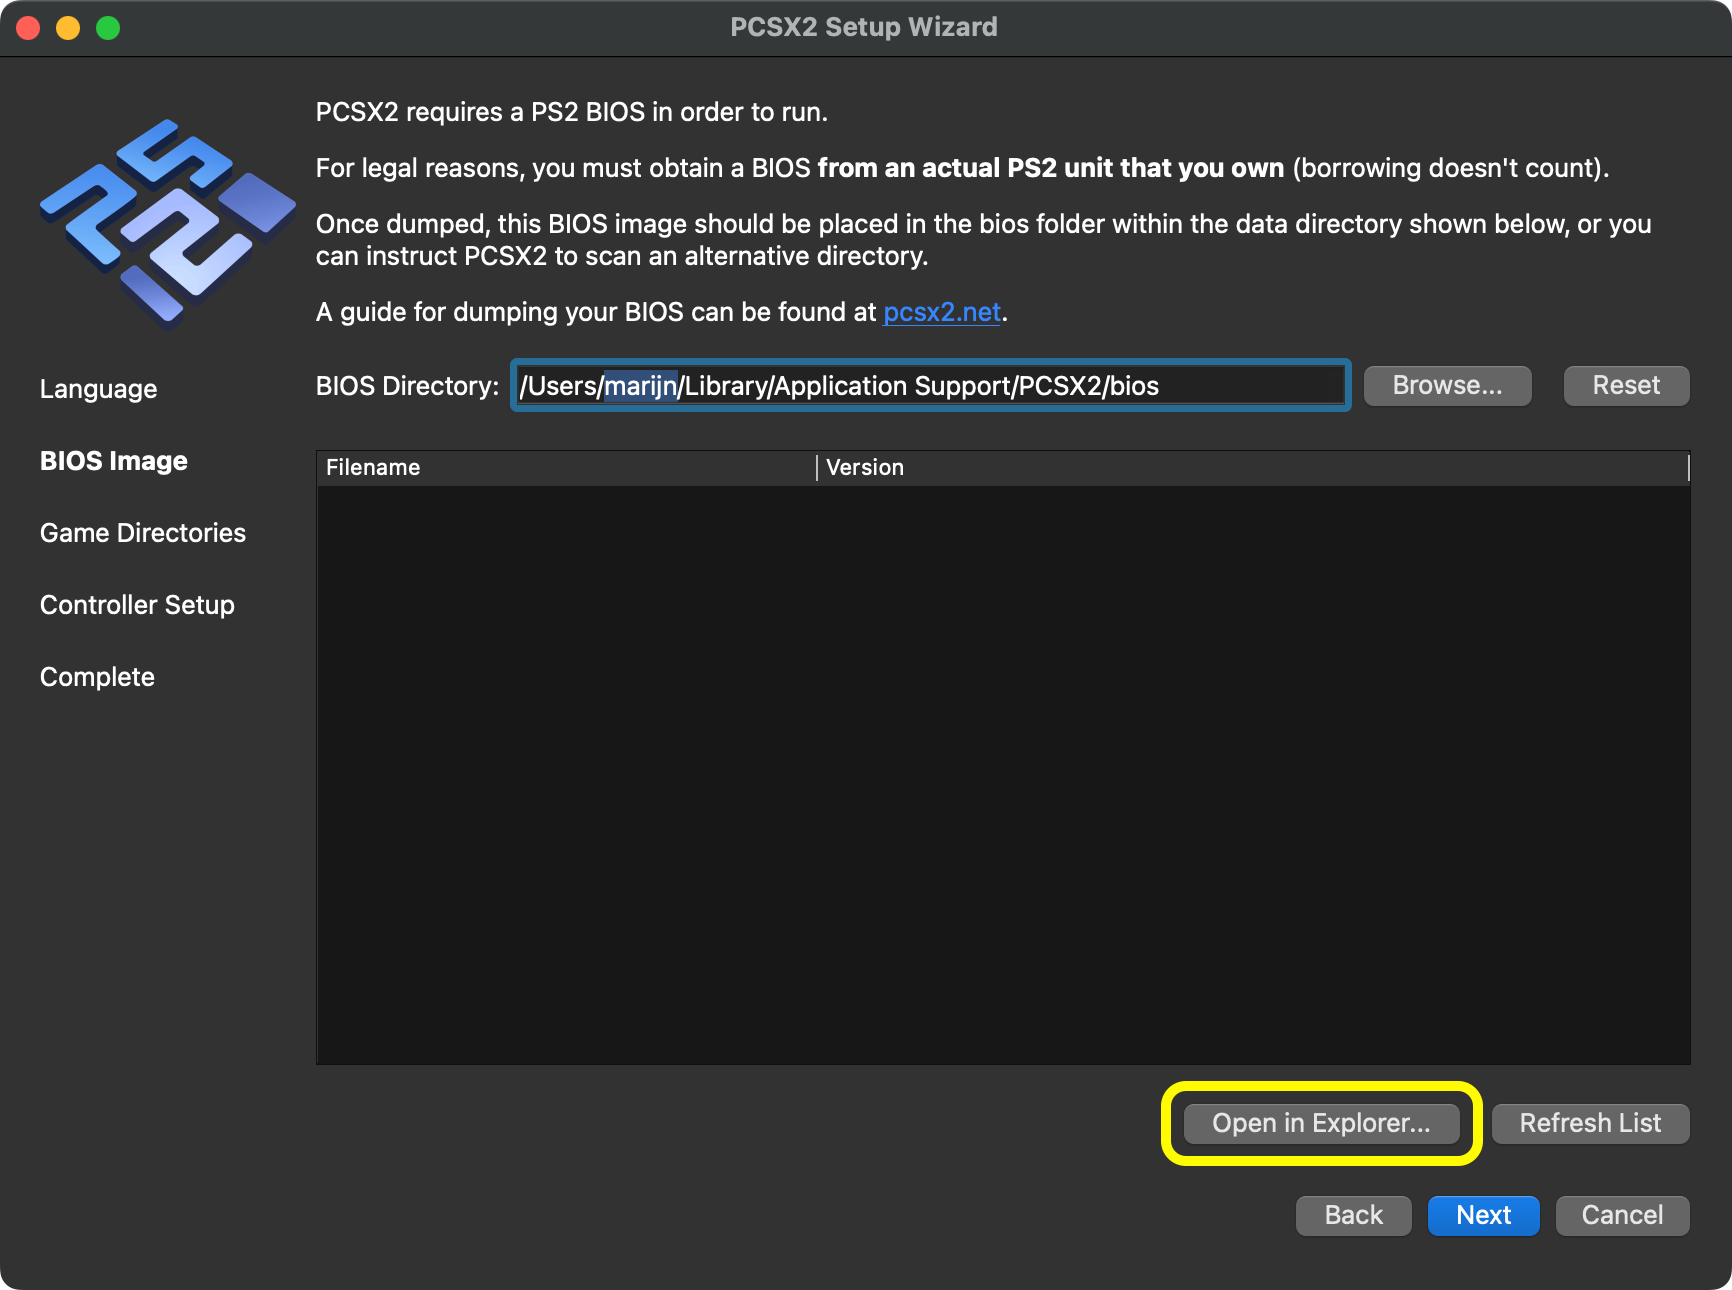Open the pcsx2.net BIOS dumping guide link
Screen dimensions: 1732x1290
coord(939,312)
